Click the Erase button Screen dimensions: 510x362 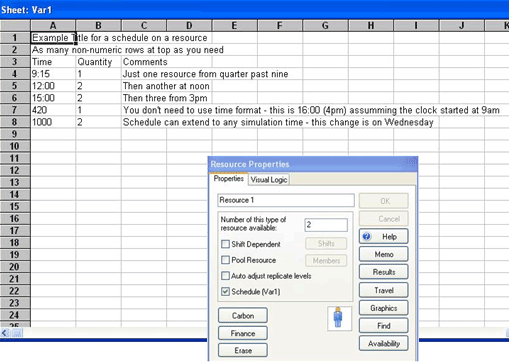pyautogui.click(x=243, y=350)
